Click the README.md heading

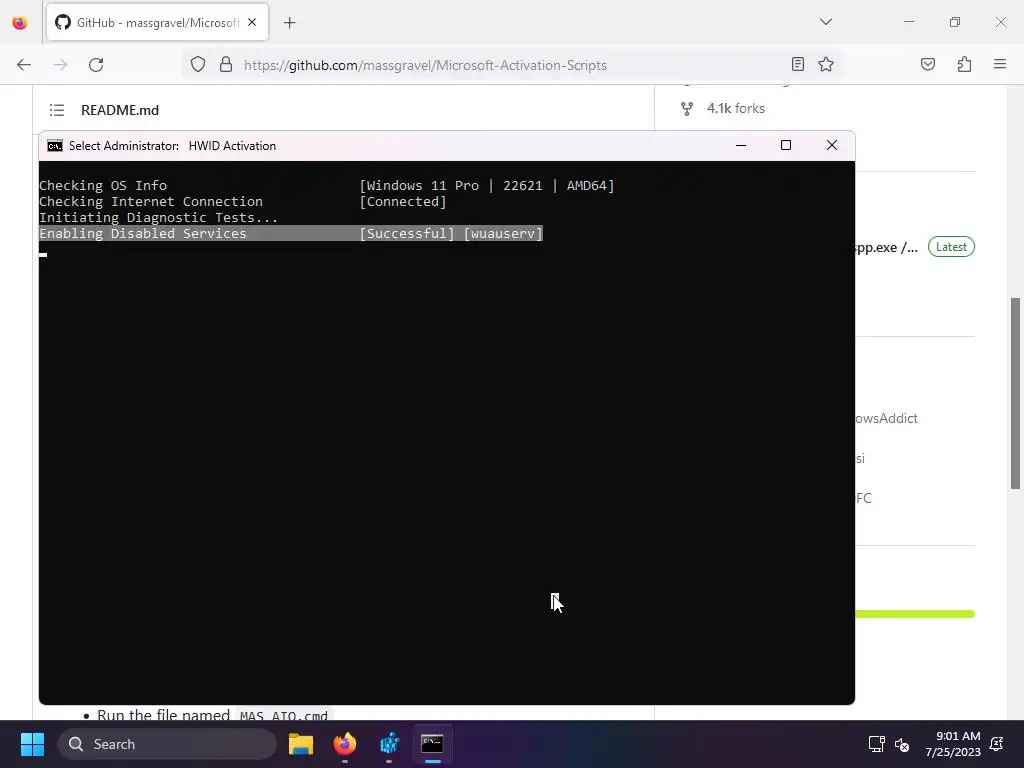click(x=120, y=110)
